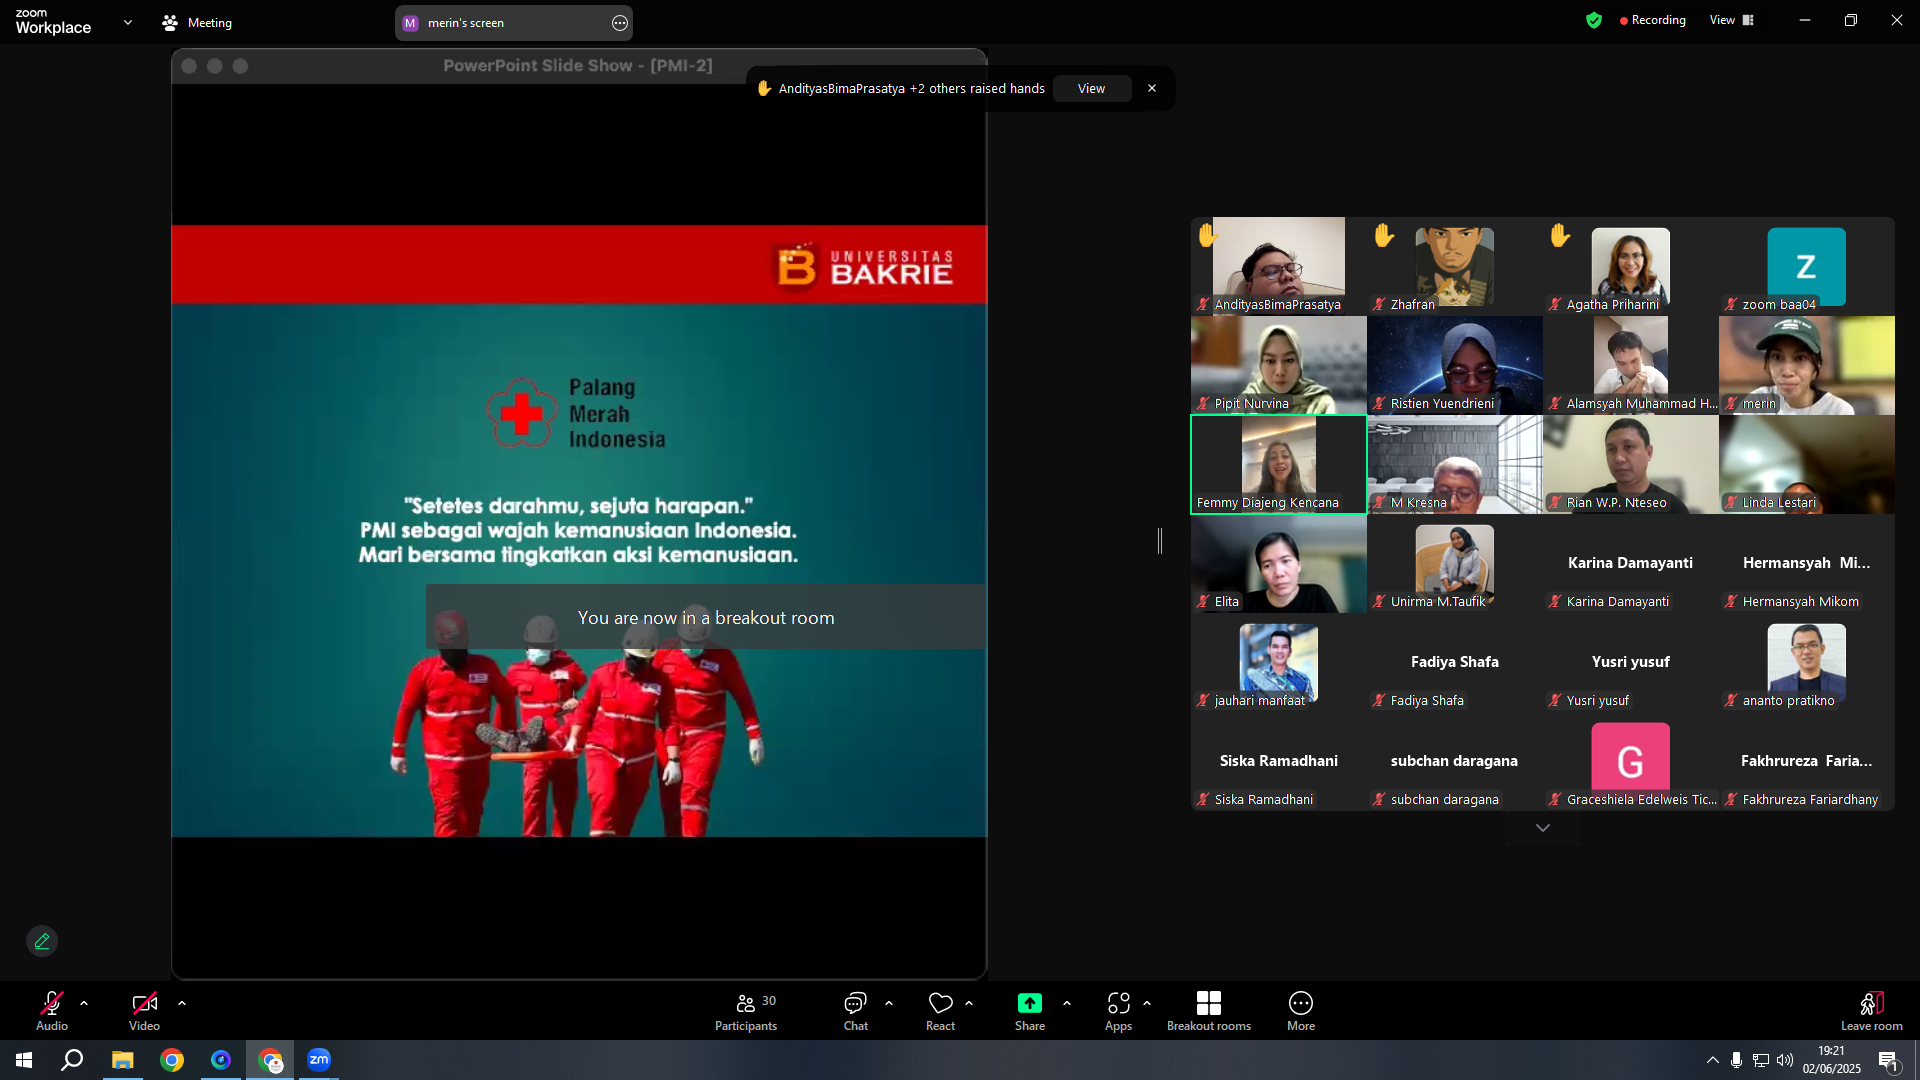Screen dimensions: 1920x1080
Task: Select Agatha Priharini video tile
Action: point(1631,266)
